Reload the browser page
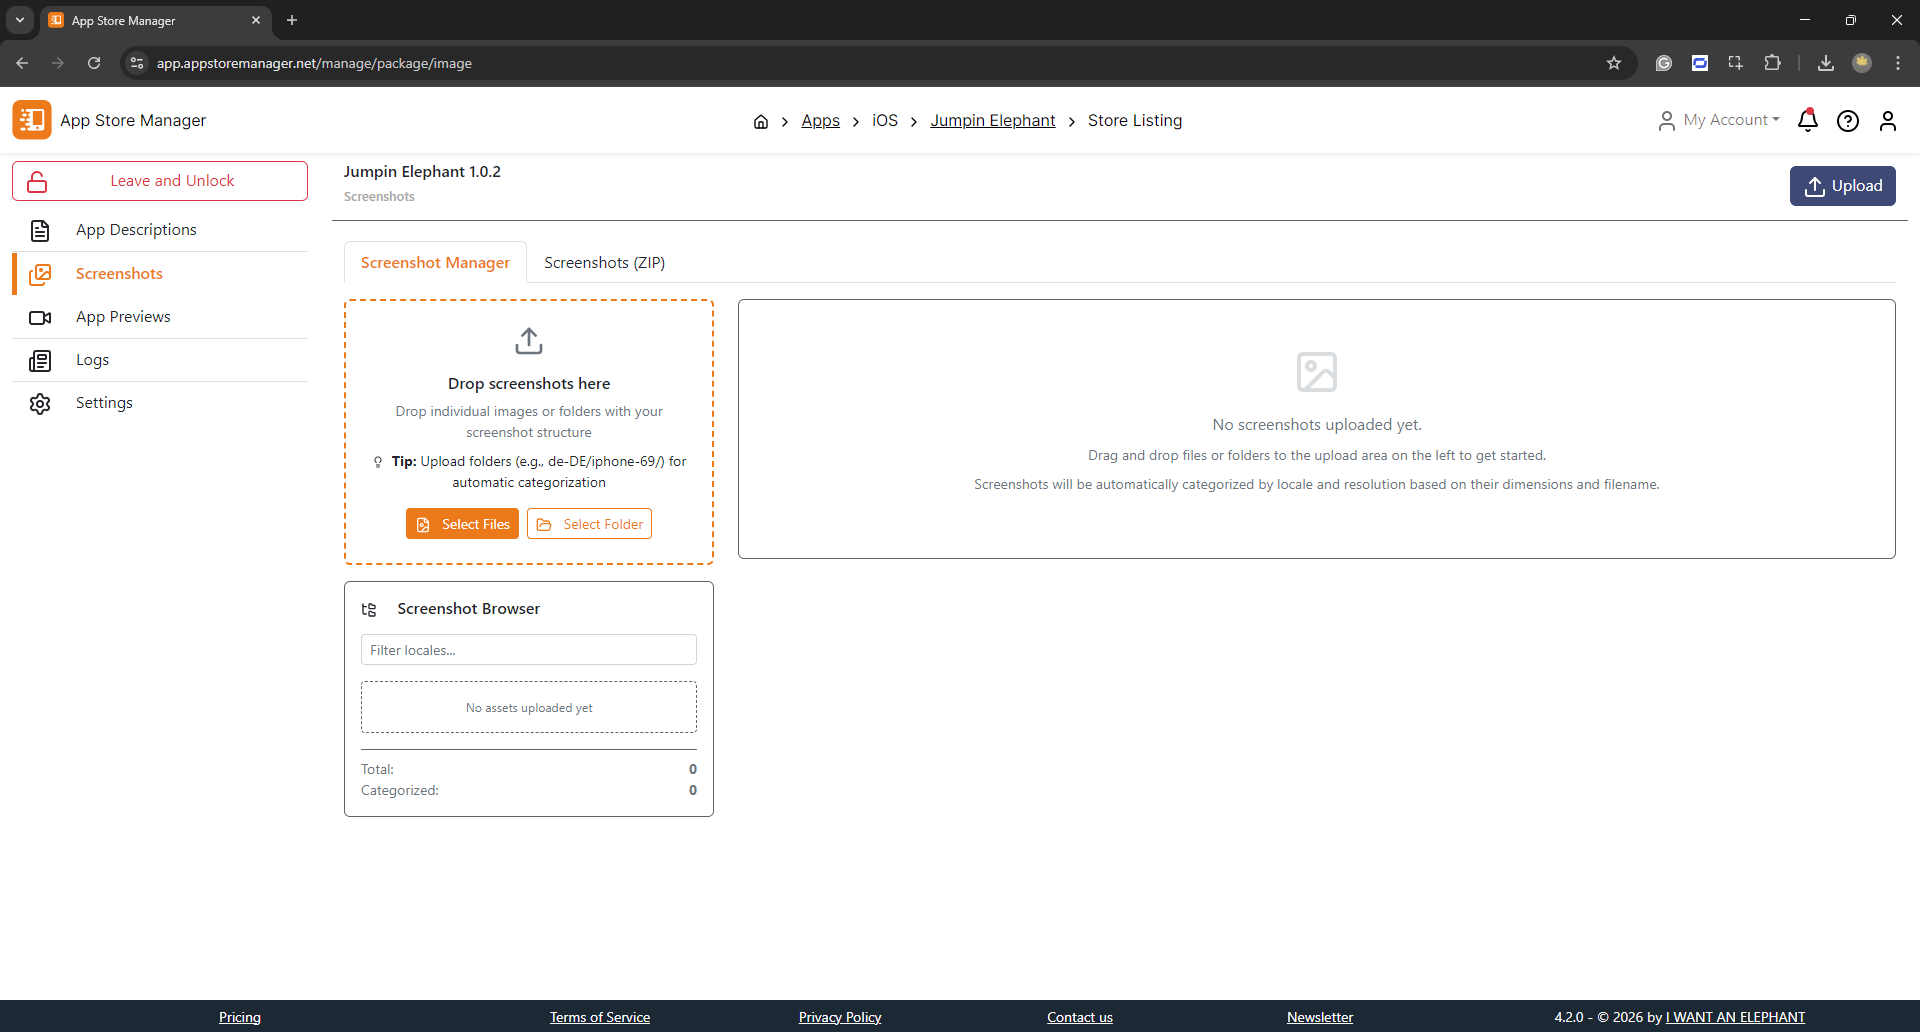The image size is (1920, 1032). [94, 63]
